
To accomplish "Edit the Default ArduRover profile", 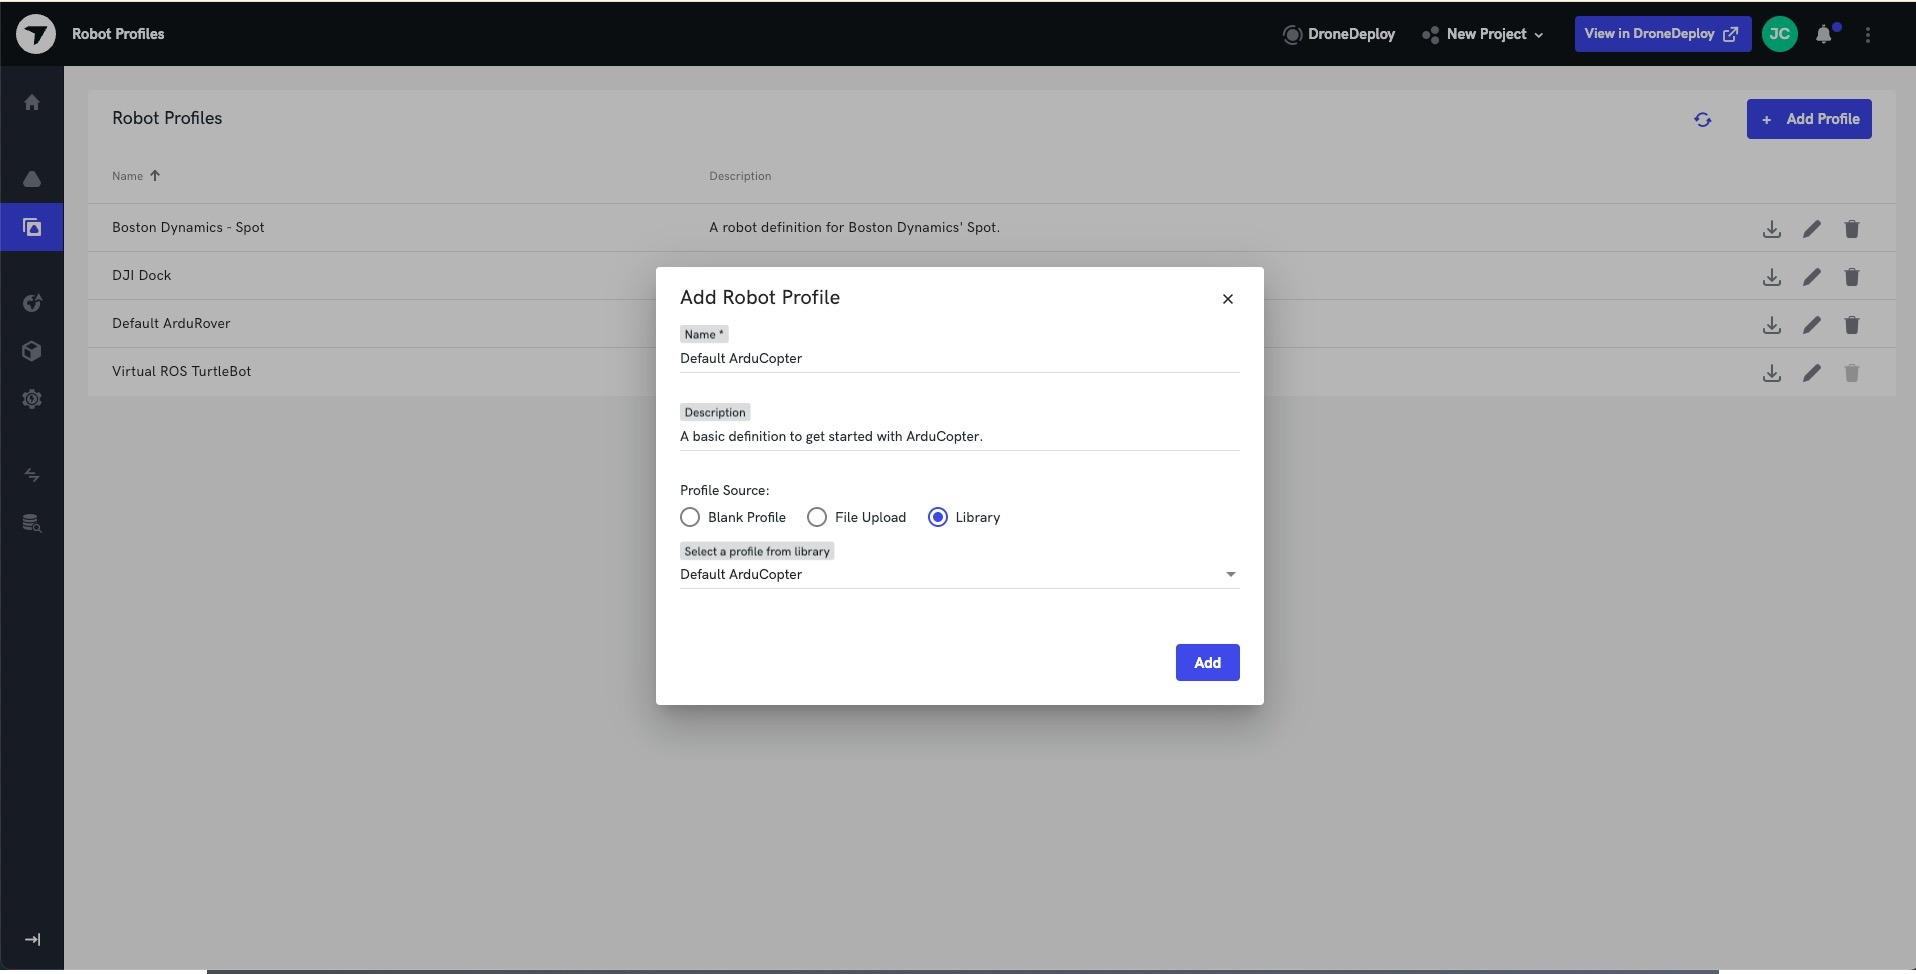I will coord(1811,325).
